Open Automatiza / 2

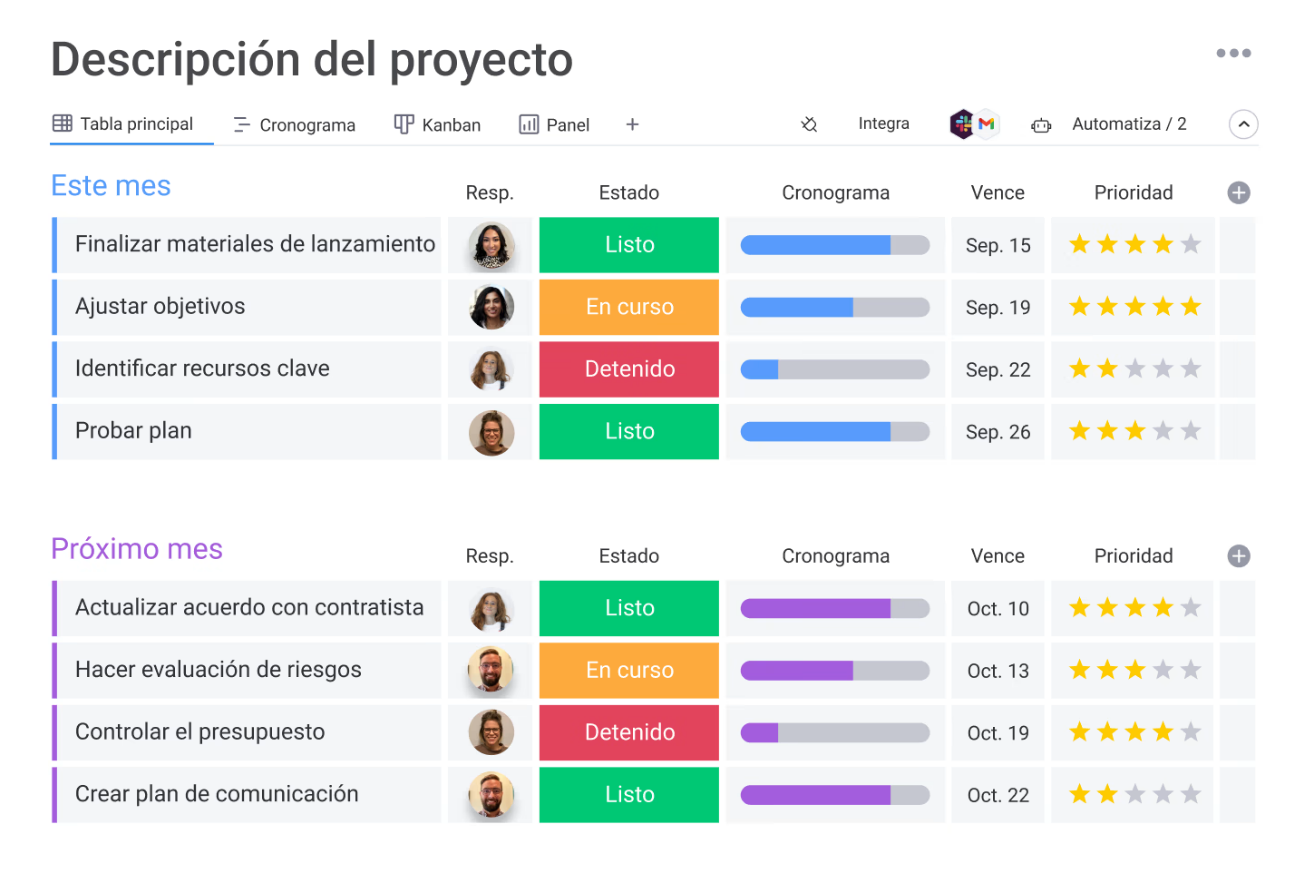[x=1130, y=124]
